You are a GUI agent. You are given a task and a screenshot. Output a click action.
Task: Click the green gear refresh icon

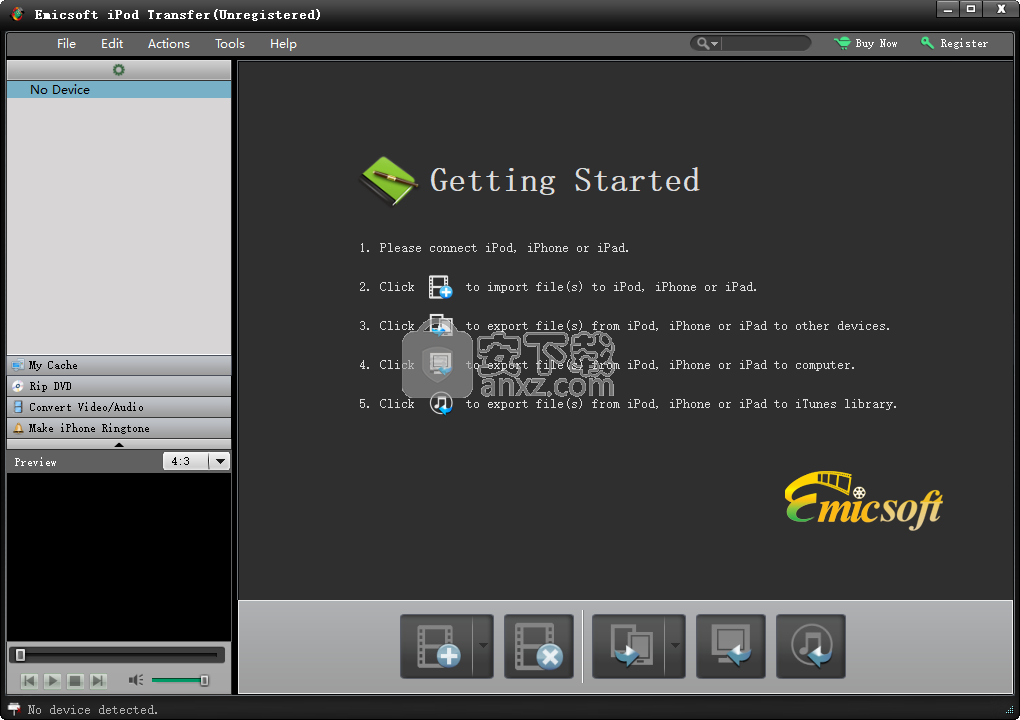tap(118, 70)
